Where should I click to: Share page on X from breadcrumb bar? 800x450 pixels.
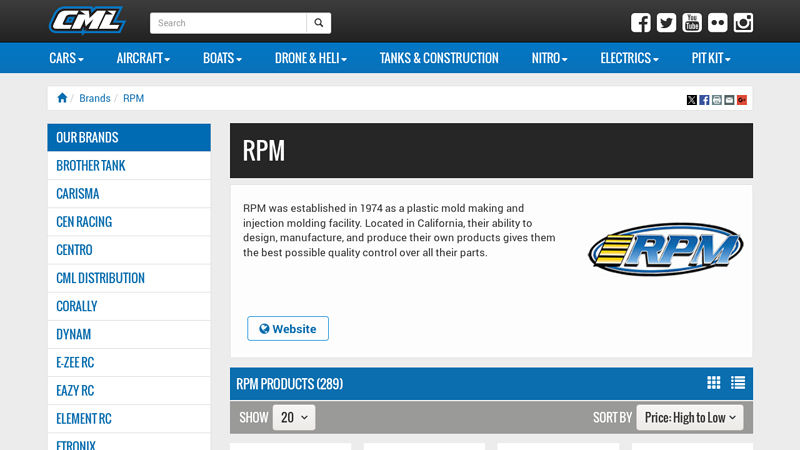(691, 100)
